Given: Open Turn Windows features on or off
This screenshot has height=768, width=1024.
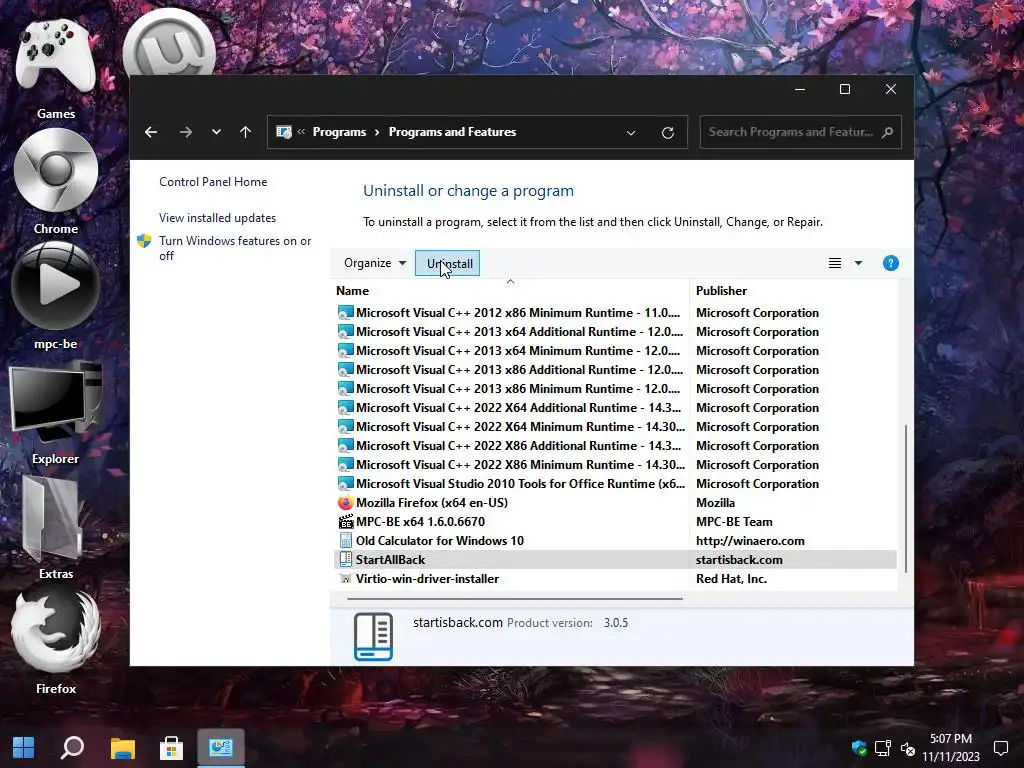Looking at the screenshot, I should pyautogui.click(x=235, y=248).
